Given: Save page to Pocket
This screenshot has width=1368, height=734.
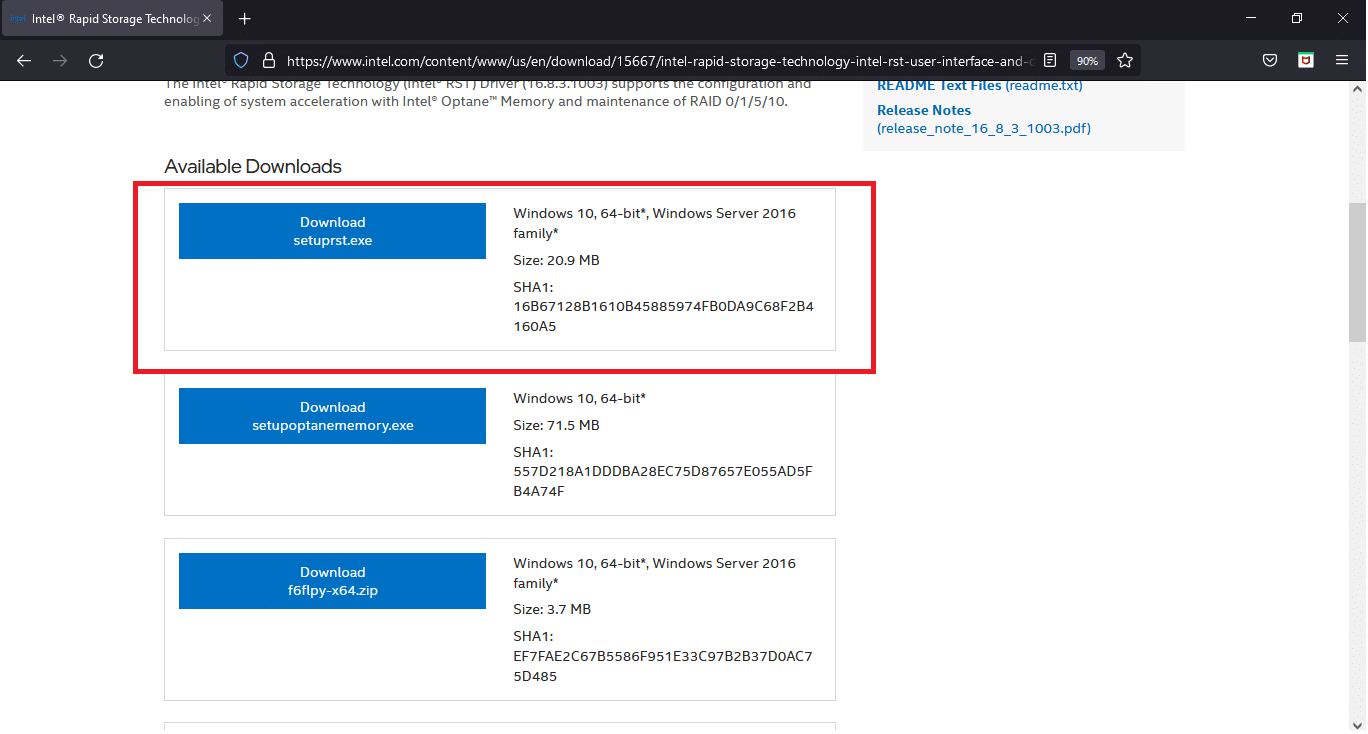Looking at the screenshot, I should (x=1269, y=61).
